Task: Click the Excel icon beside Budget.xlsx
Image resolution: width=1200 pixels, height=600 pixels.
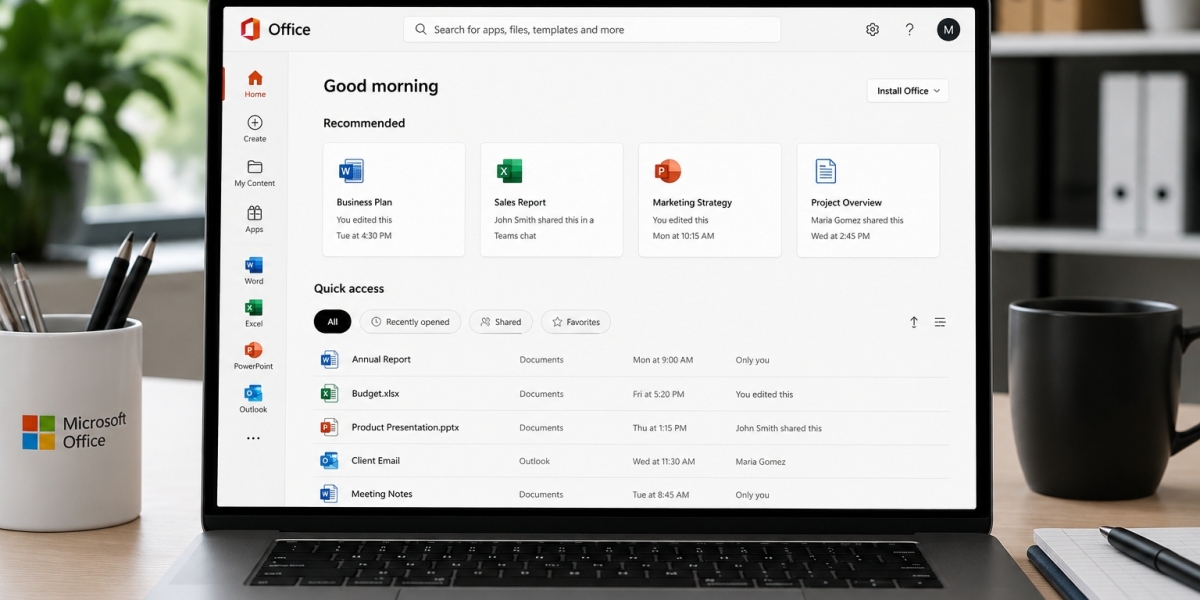Action: tap(329, 393)
